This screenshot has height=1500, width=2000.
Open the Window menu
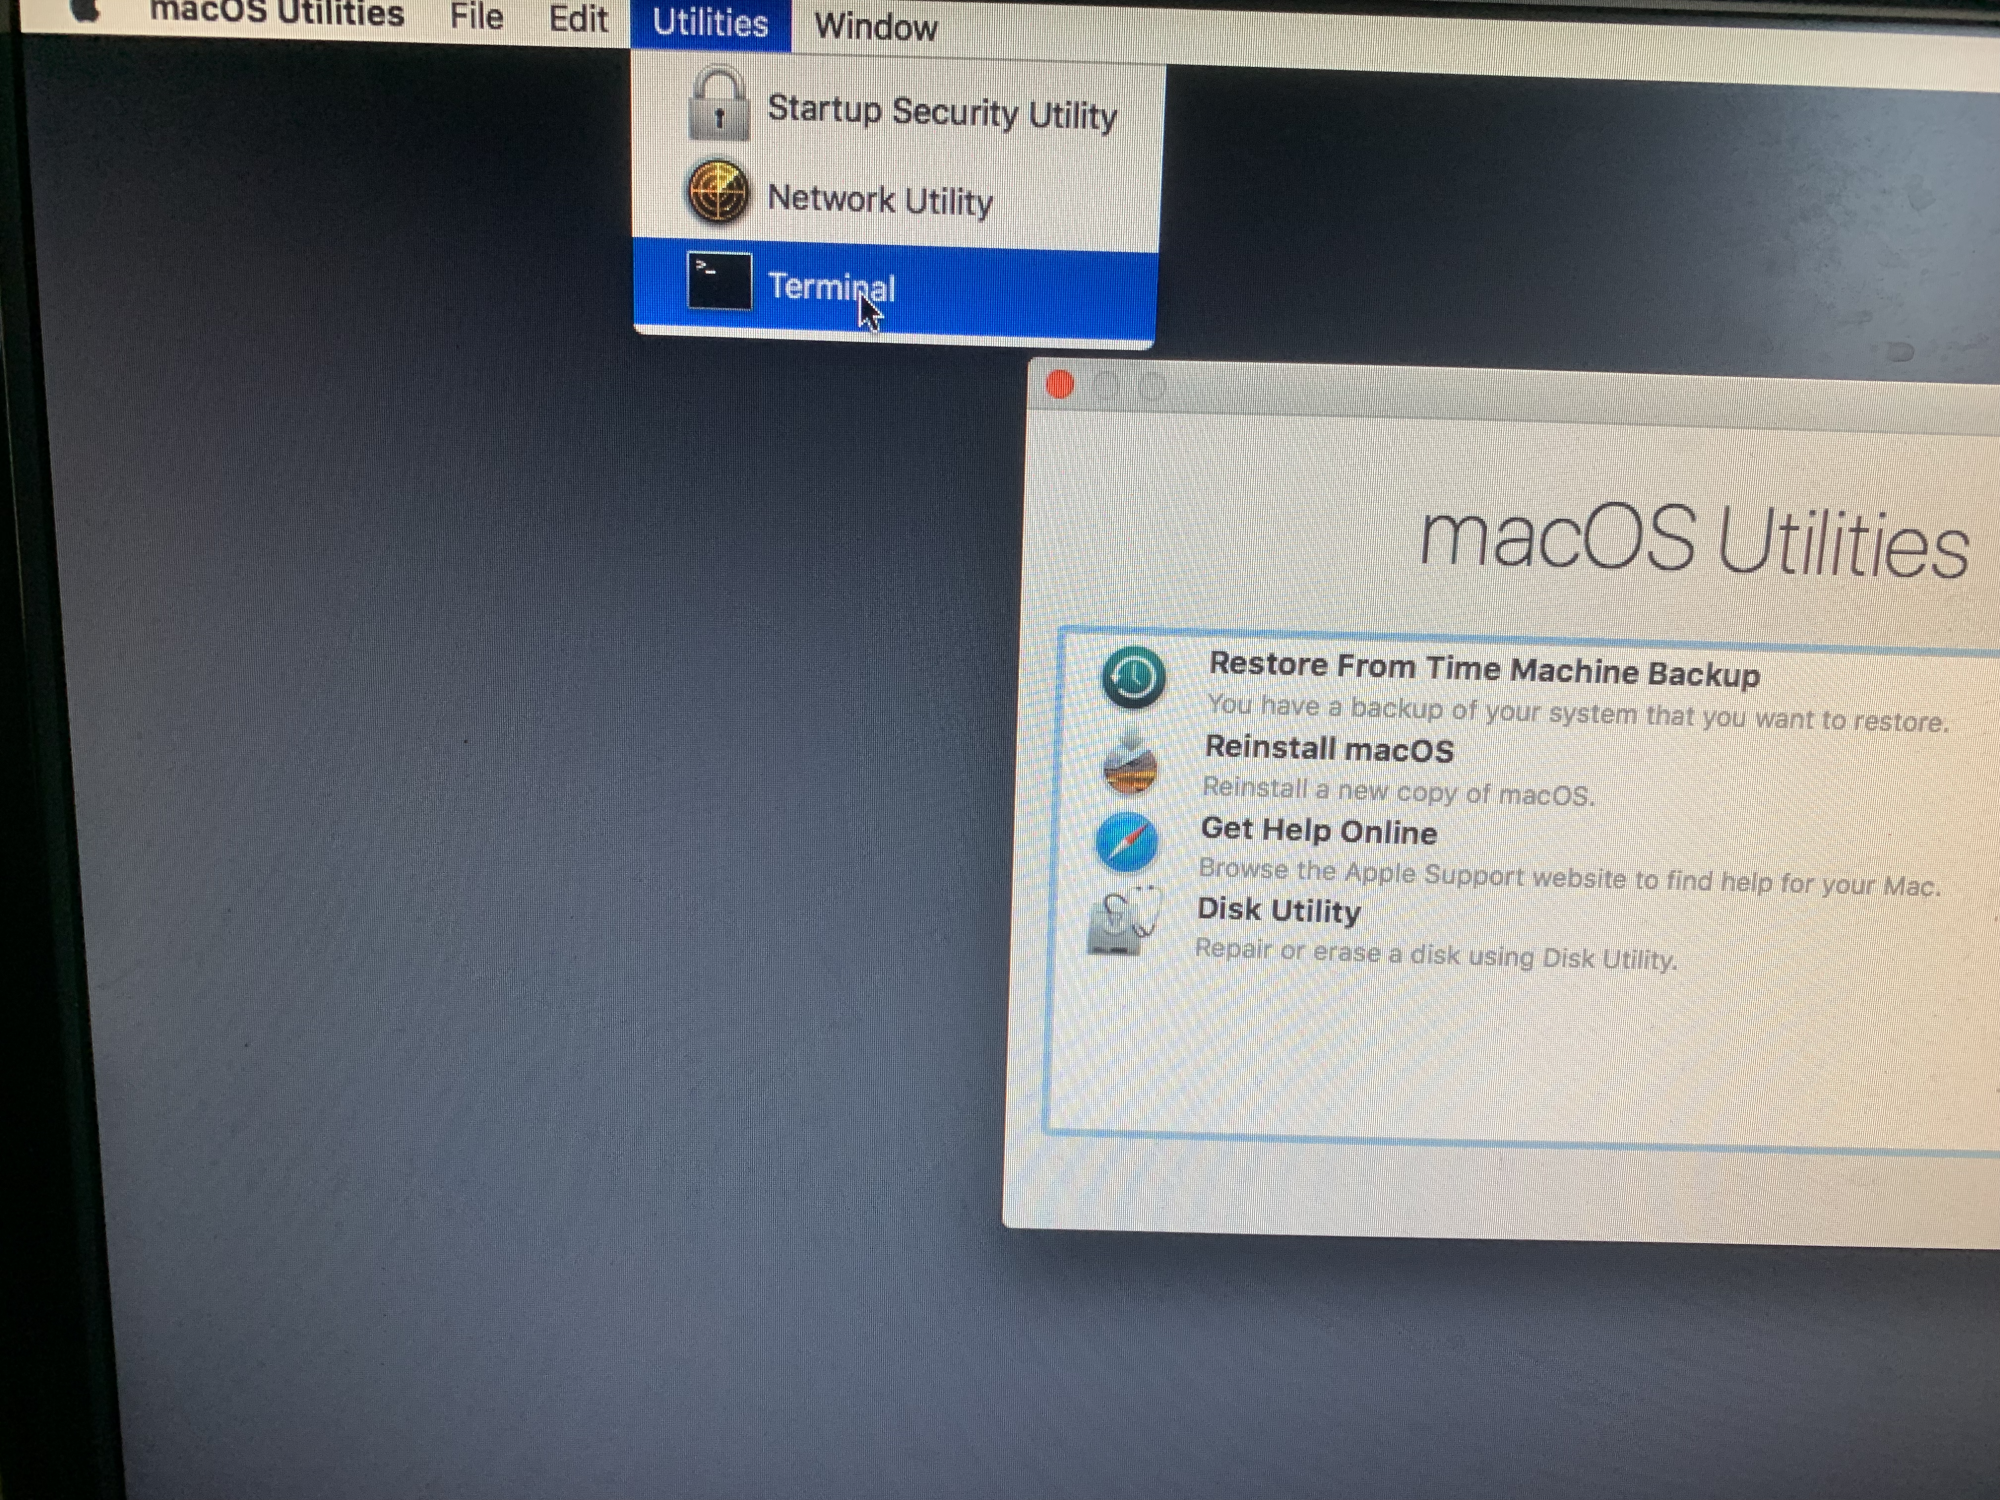coord(876,26)
